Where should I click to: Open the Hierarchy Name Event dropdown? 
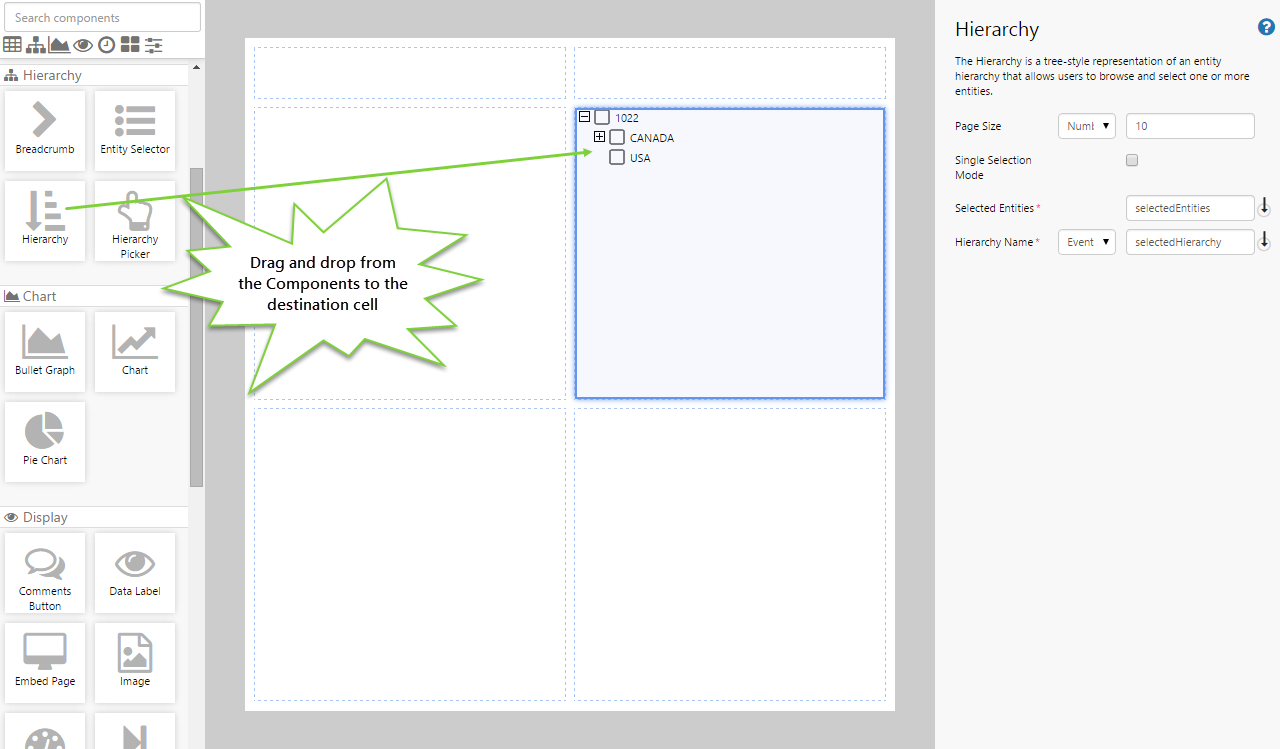[x=1086, y=242]
